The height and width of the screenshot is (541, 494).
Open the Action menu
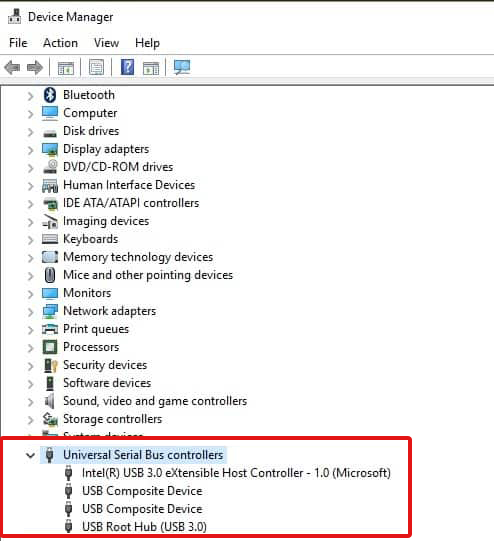point(60,43)
